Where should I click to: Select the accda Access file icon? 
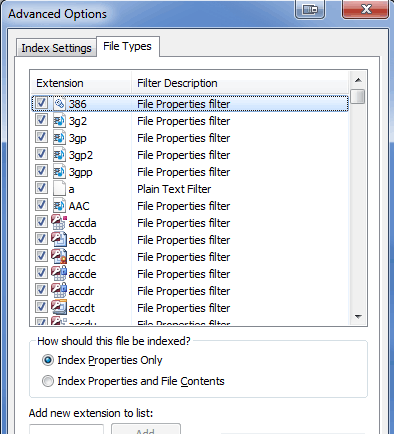point(59,223)
